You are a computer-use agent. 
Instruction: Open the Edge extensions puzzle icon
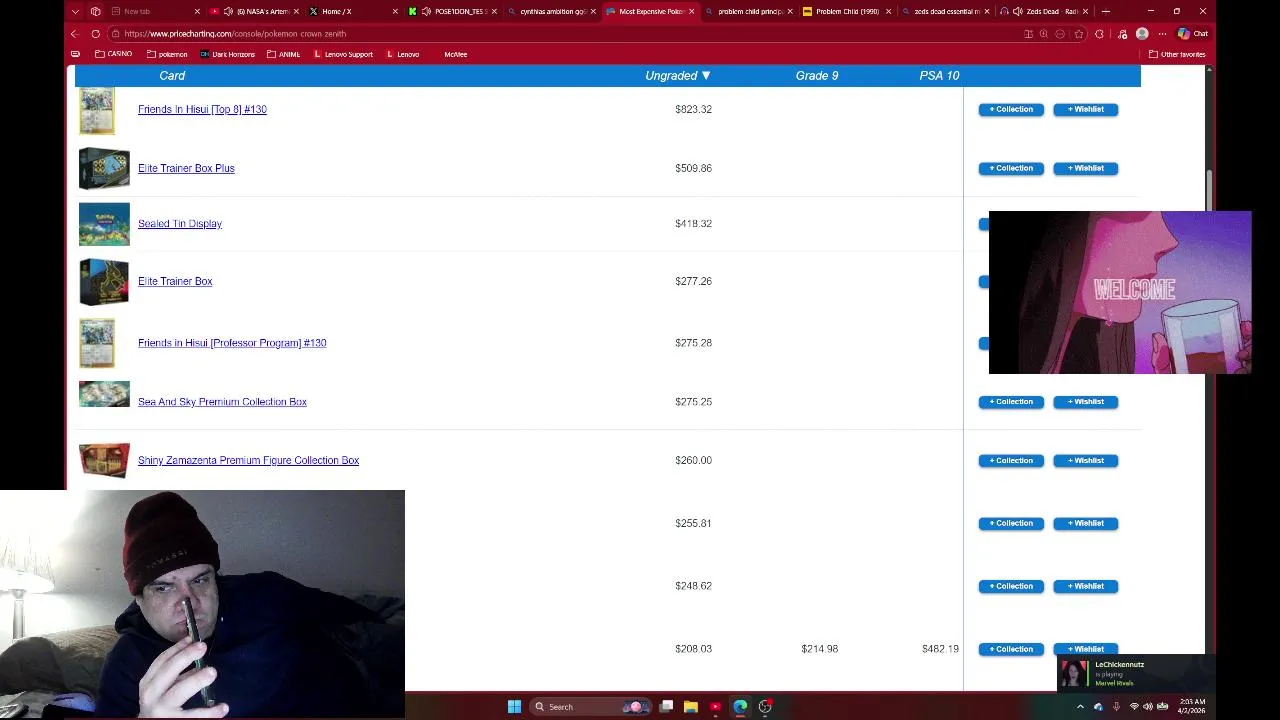1100,34
